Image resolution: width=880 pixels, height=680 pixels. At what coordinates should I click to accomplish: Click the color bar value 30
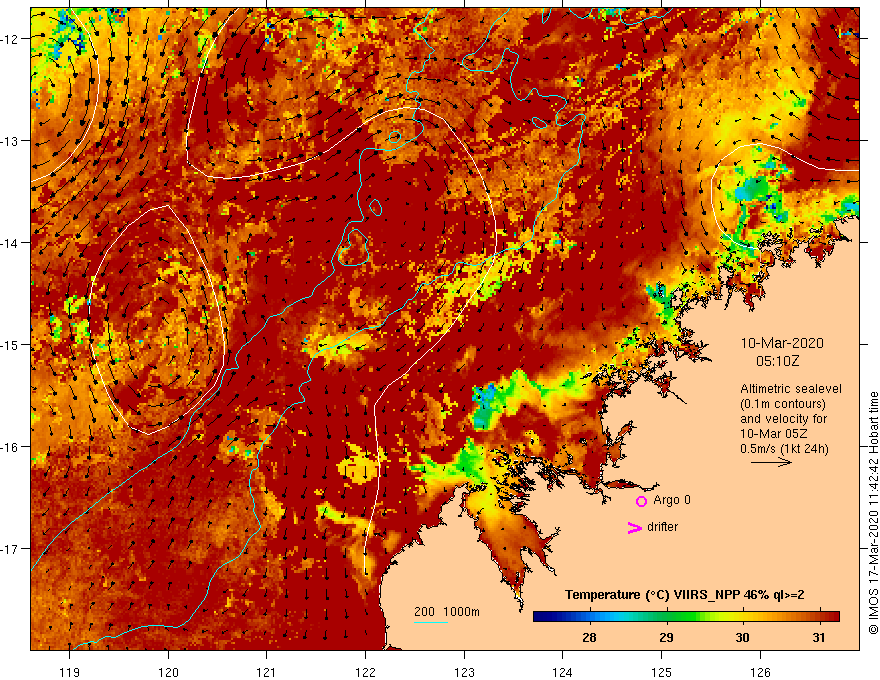tap(742, 638)
